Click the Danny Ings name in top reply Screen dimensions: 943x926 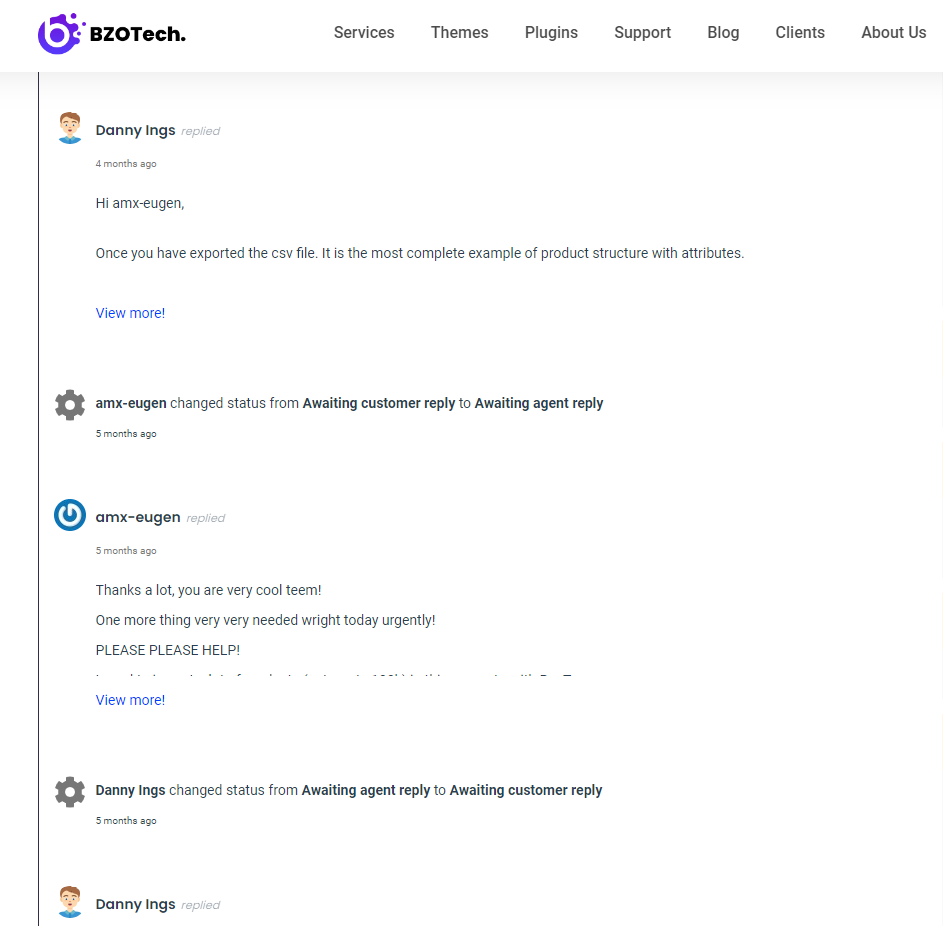point(135,130)
